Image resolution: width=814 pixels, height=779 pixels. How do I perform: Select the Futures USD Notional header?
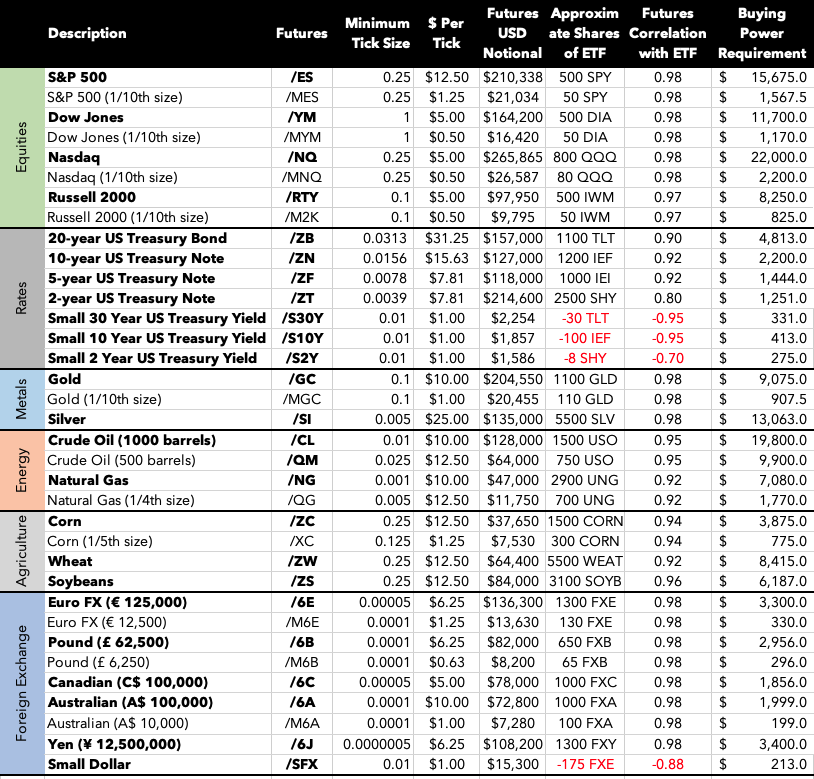pos(512,33)
